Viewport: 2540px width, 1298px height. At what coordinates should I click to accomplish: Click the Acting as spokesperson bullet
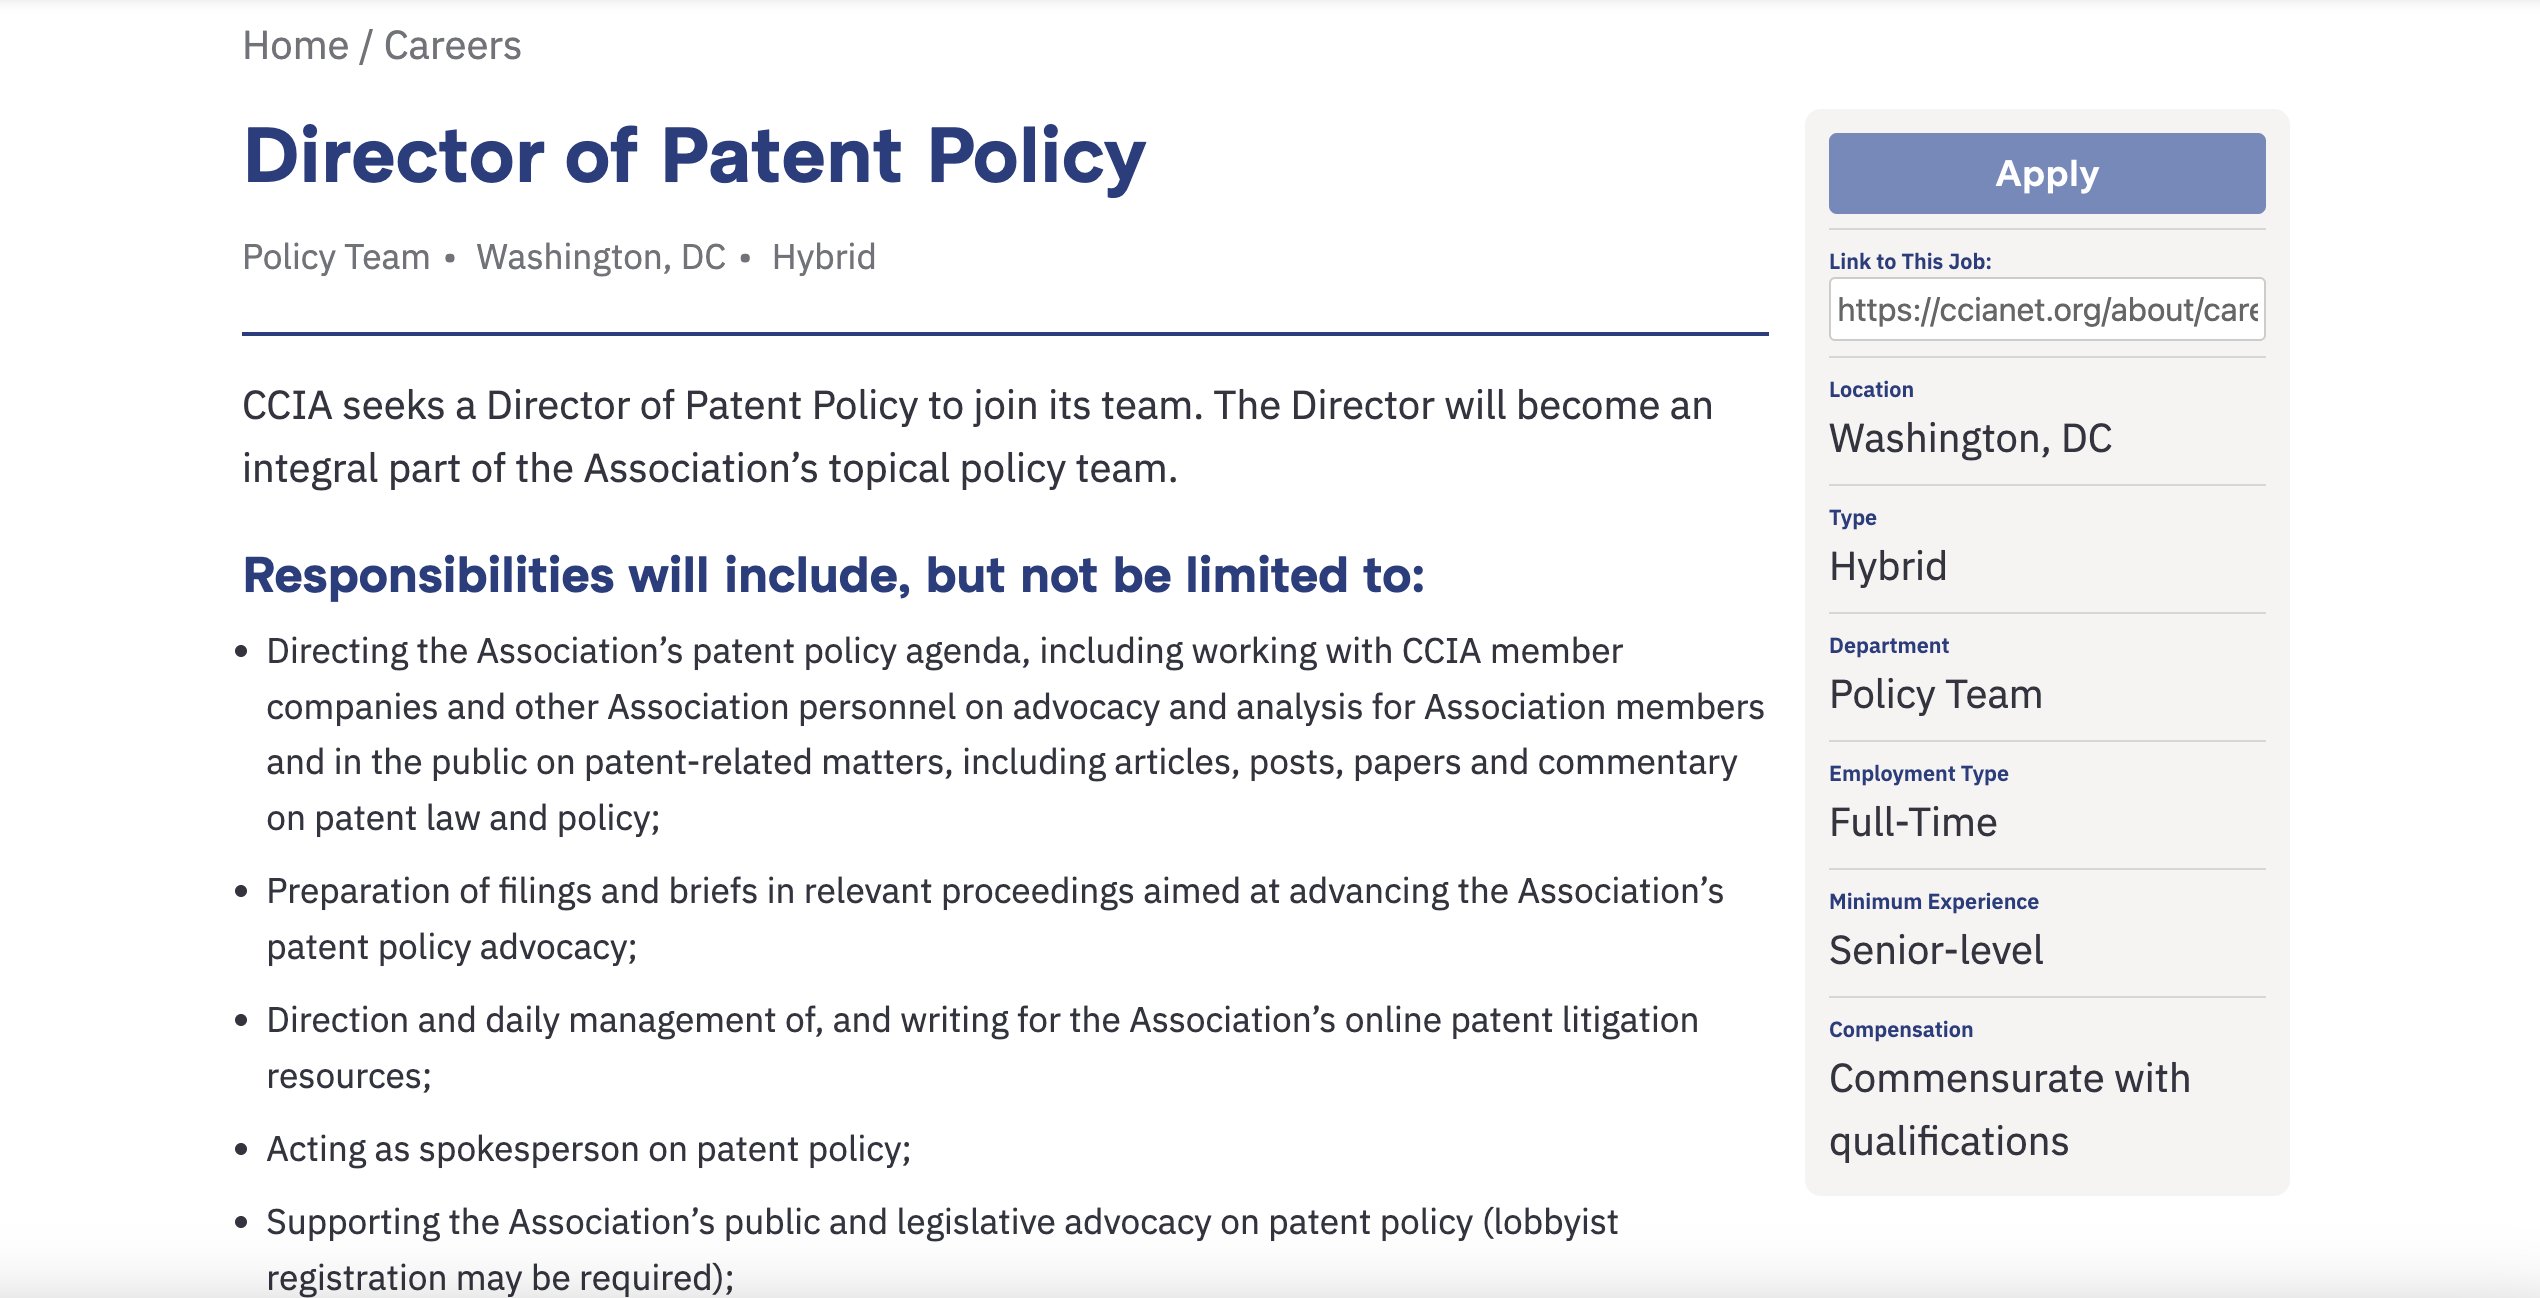click(588, 1149)
